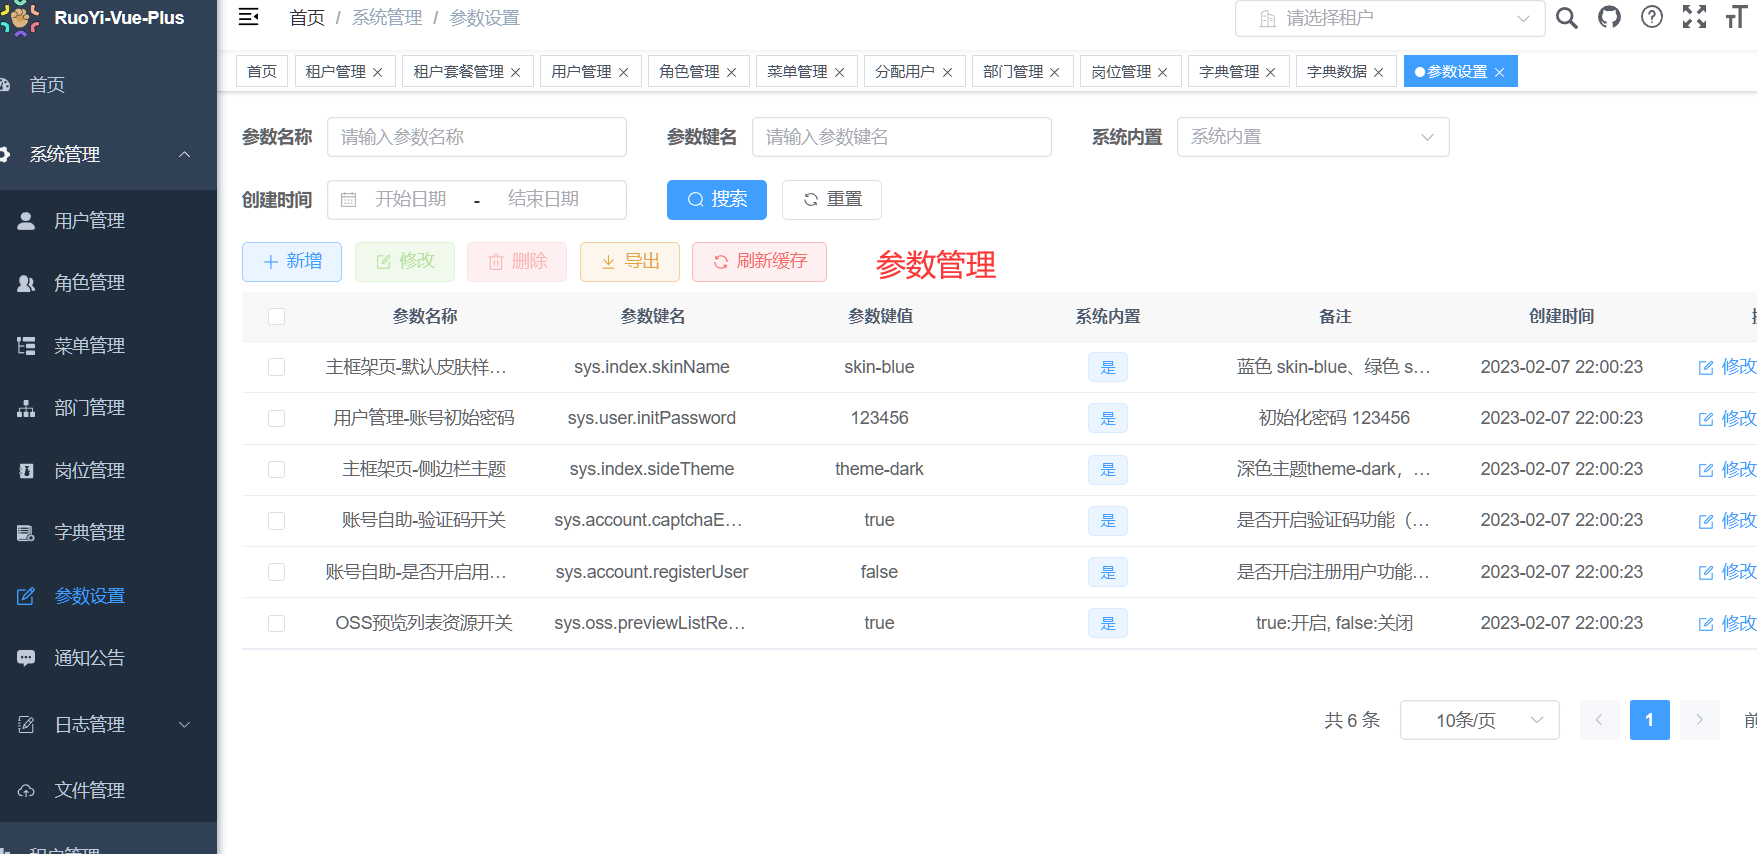
Task: Click the 导出 button
Action: (x=630, y=262)
